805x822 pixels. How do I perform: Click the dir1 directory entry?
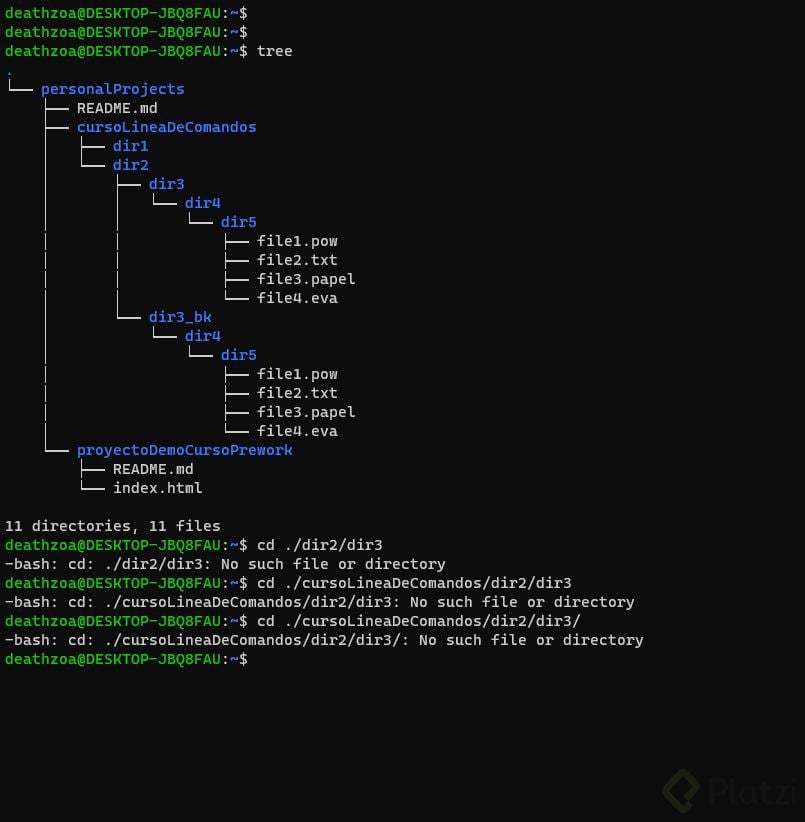click(x=130, y=146)
